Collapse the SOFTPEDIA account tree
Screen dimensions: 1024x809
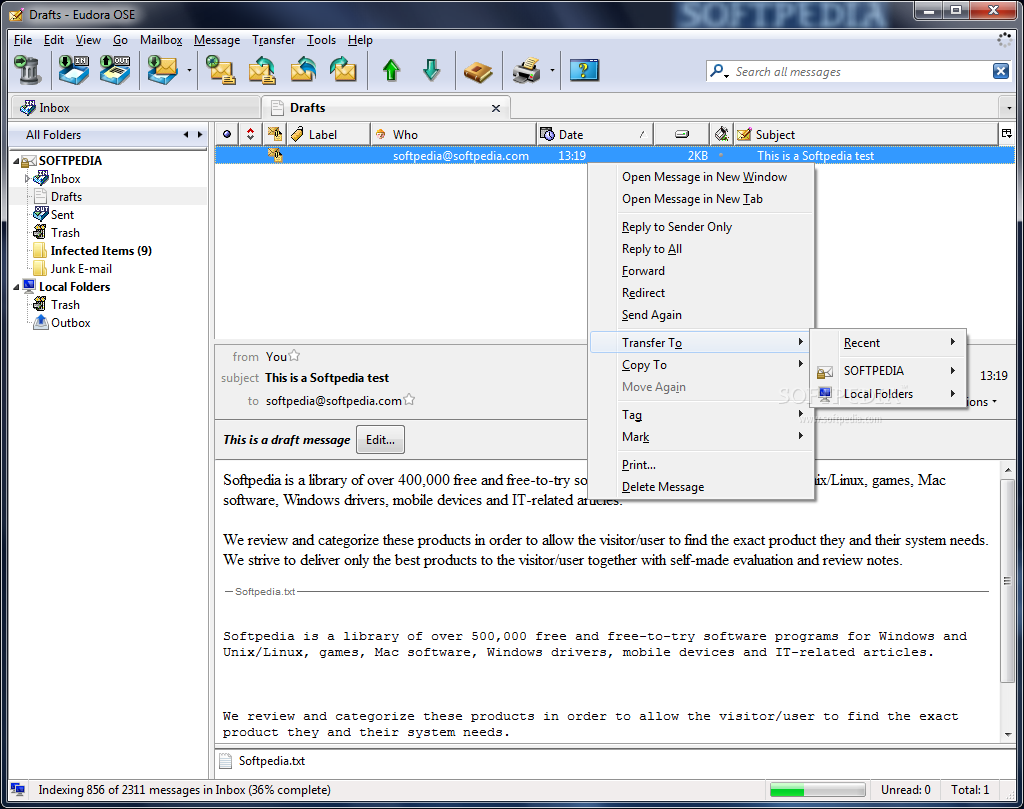(16, 161)
